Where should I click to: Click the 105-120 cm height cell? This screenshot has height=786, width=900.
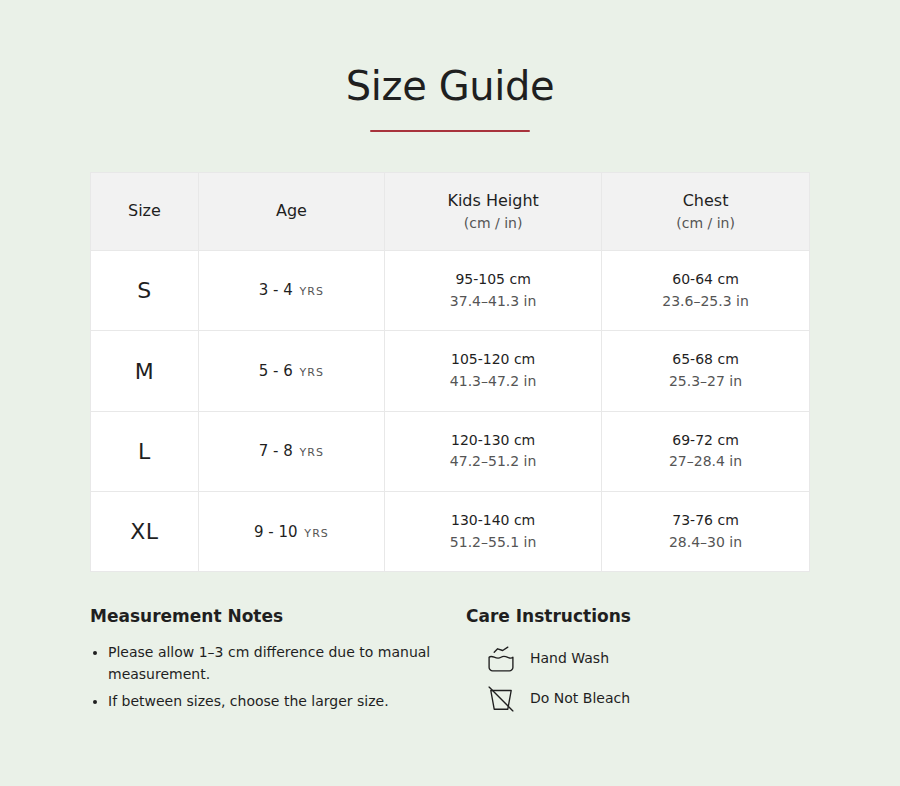[x=493, y=371]
